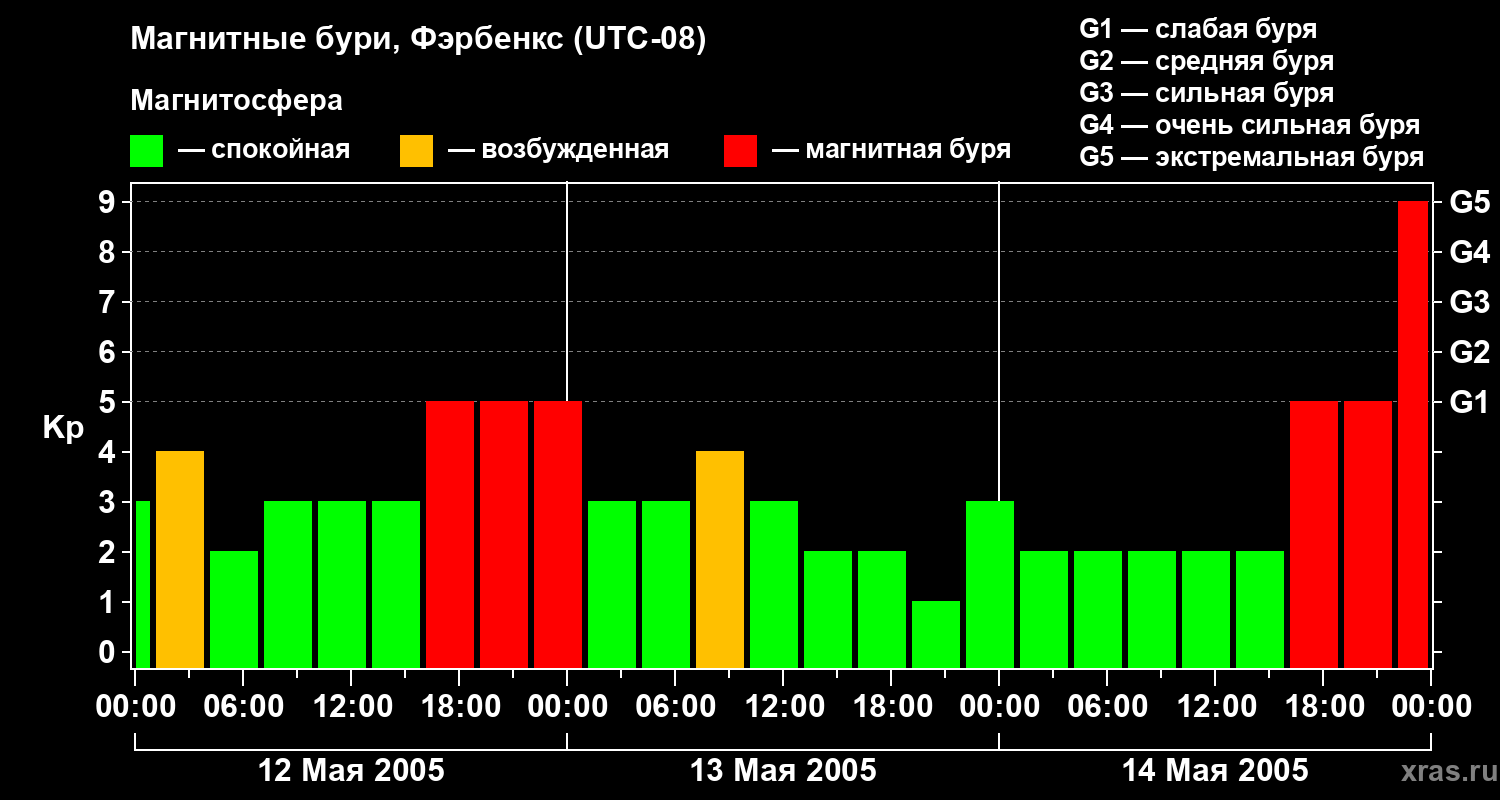Image resolution: width=1500 pixels, height=800 pixels.
Task: Click the right-axis 'G4' tick label
Action: click(1470, 253)
